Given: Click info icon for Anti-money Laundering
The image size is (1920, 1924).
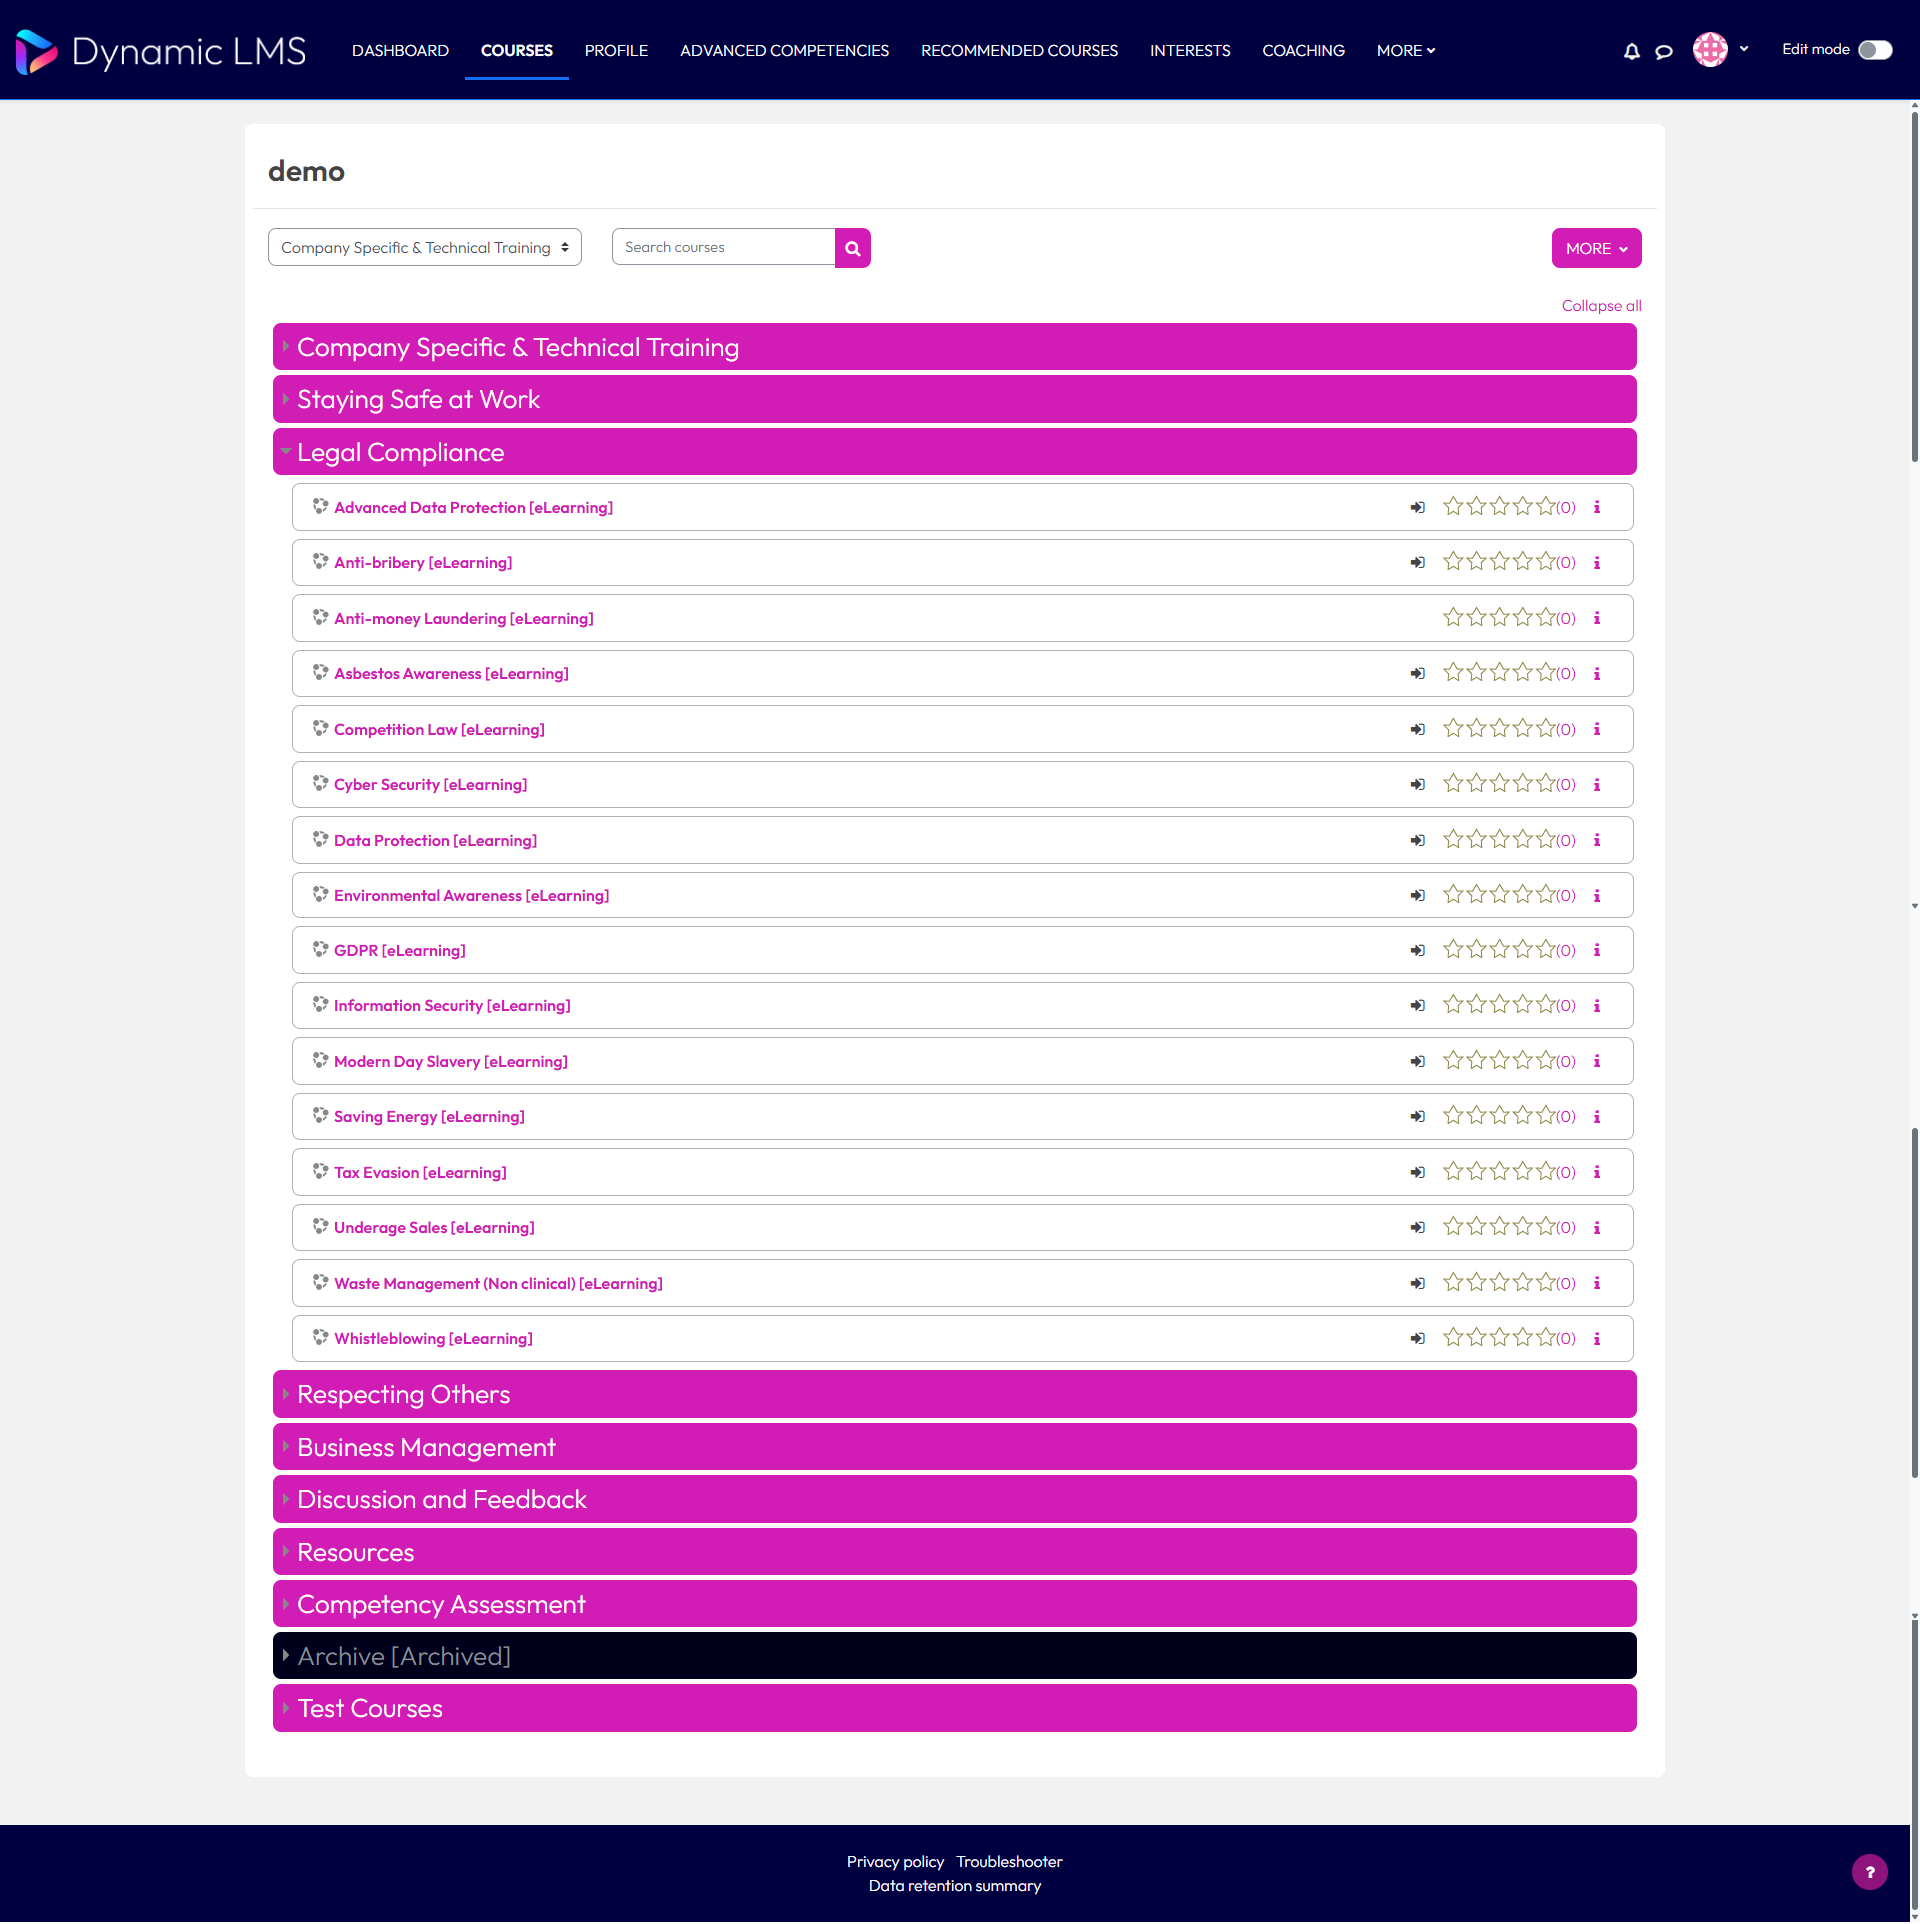Looking at the screenshot, I should pyautogui.click(x=1597, y=618).
